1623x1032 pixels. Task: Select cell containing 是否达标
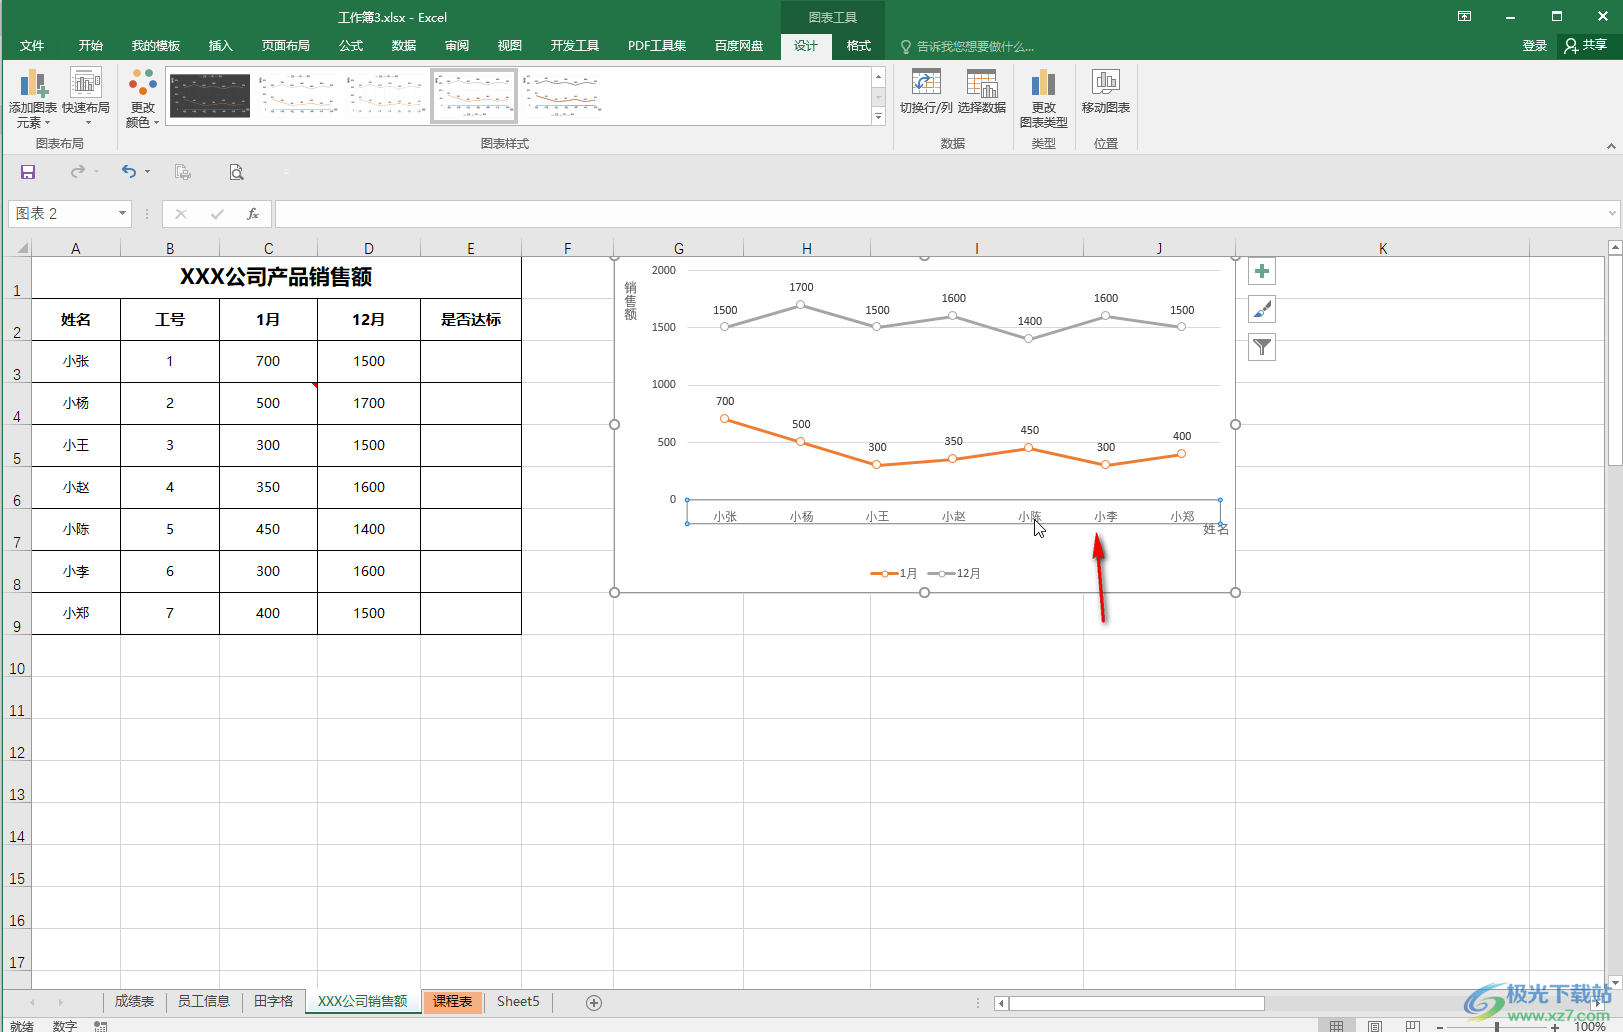(471, 320)
